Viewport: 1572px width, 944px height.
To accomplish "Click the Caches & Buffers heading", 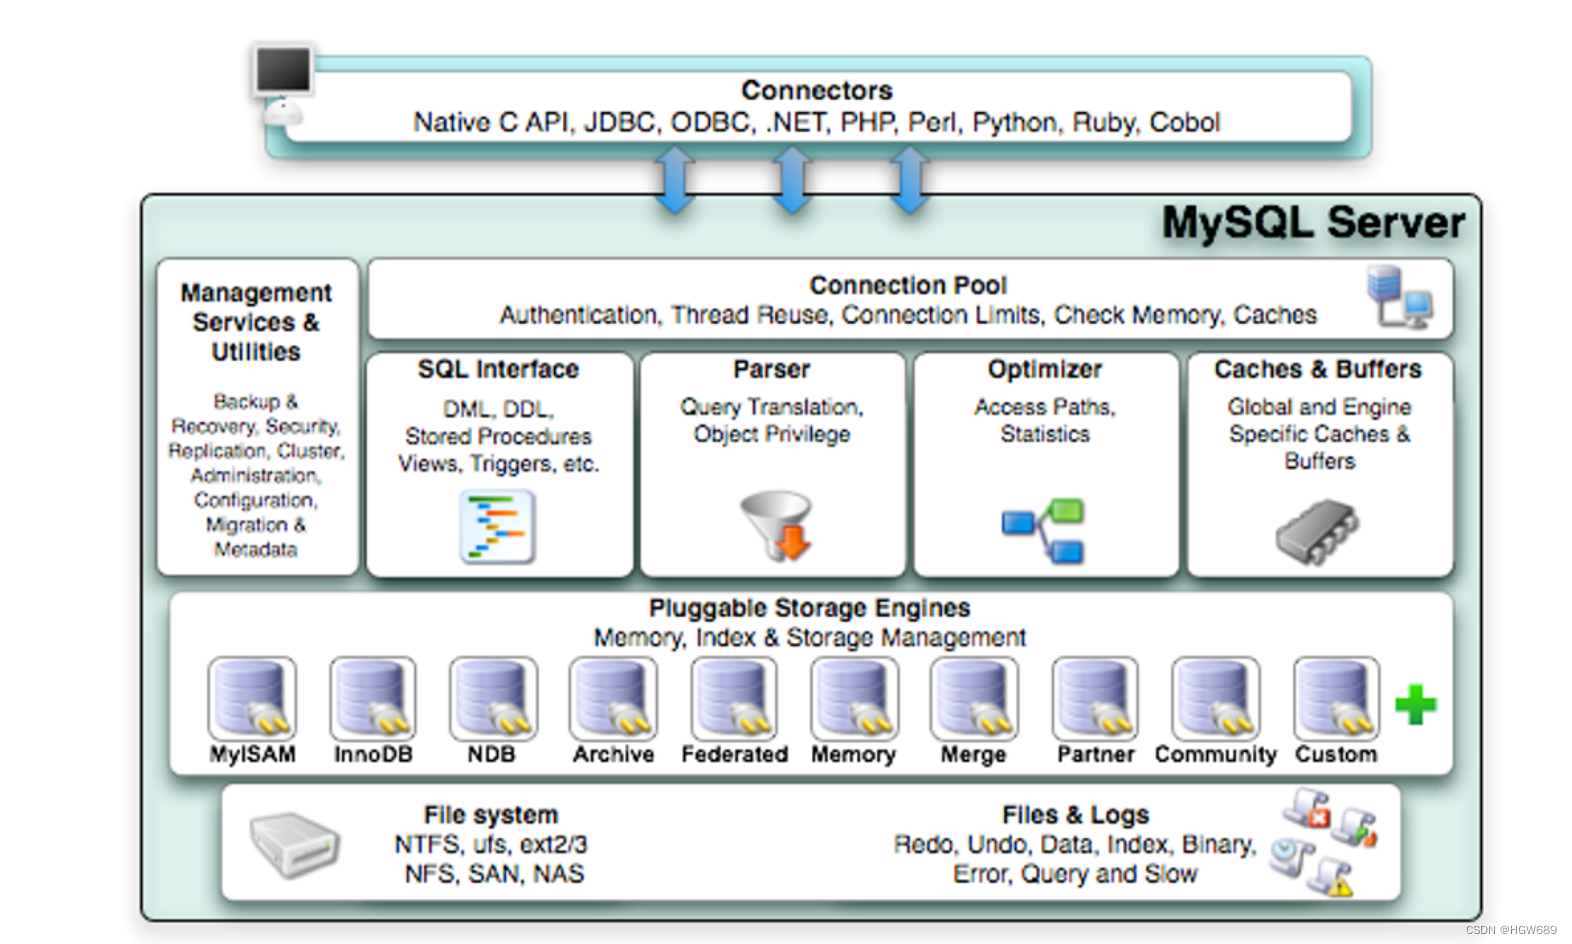I will click(x=1318, y=369).
